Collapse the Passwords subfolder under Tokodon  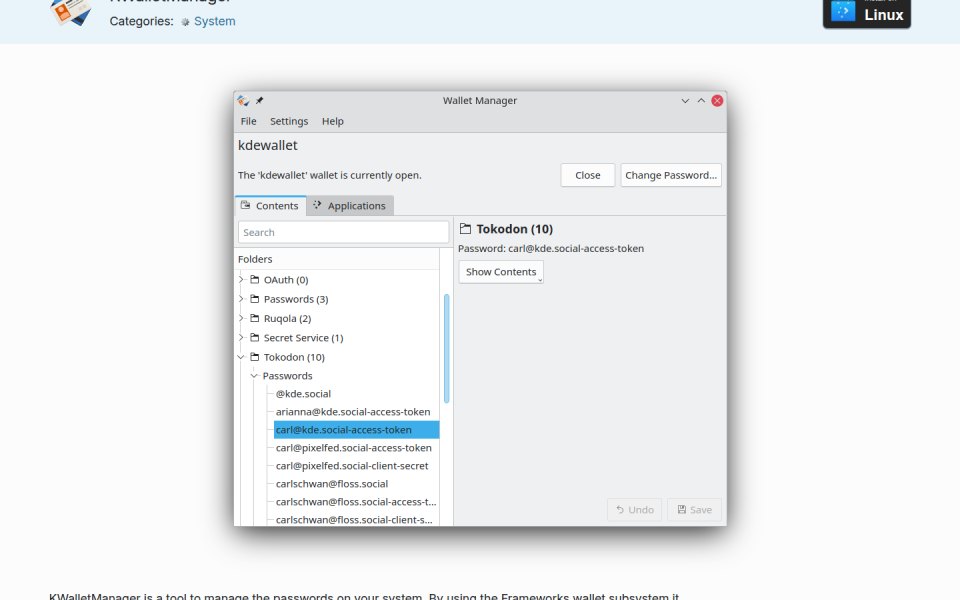254,376
